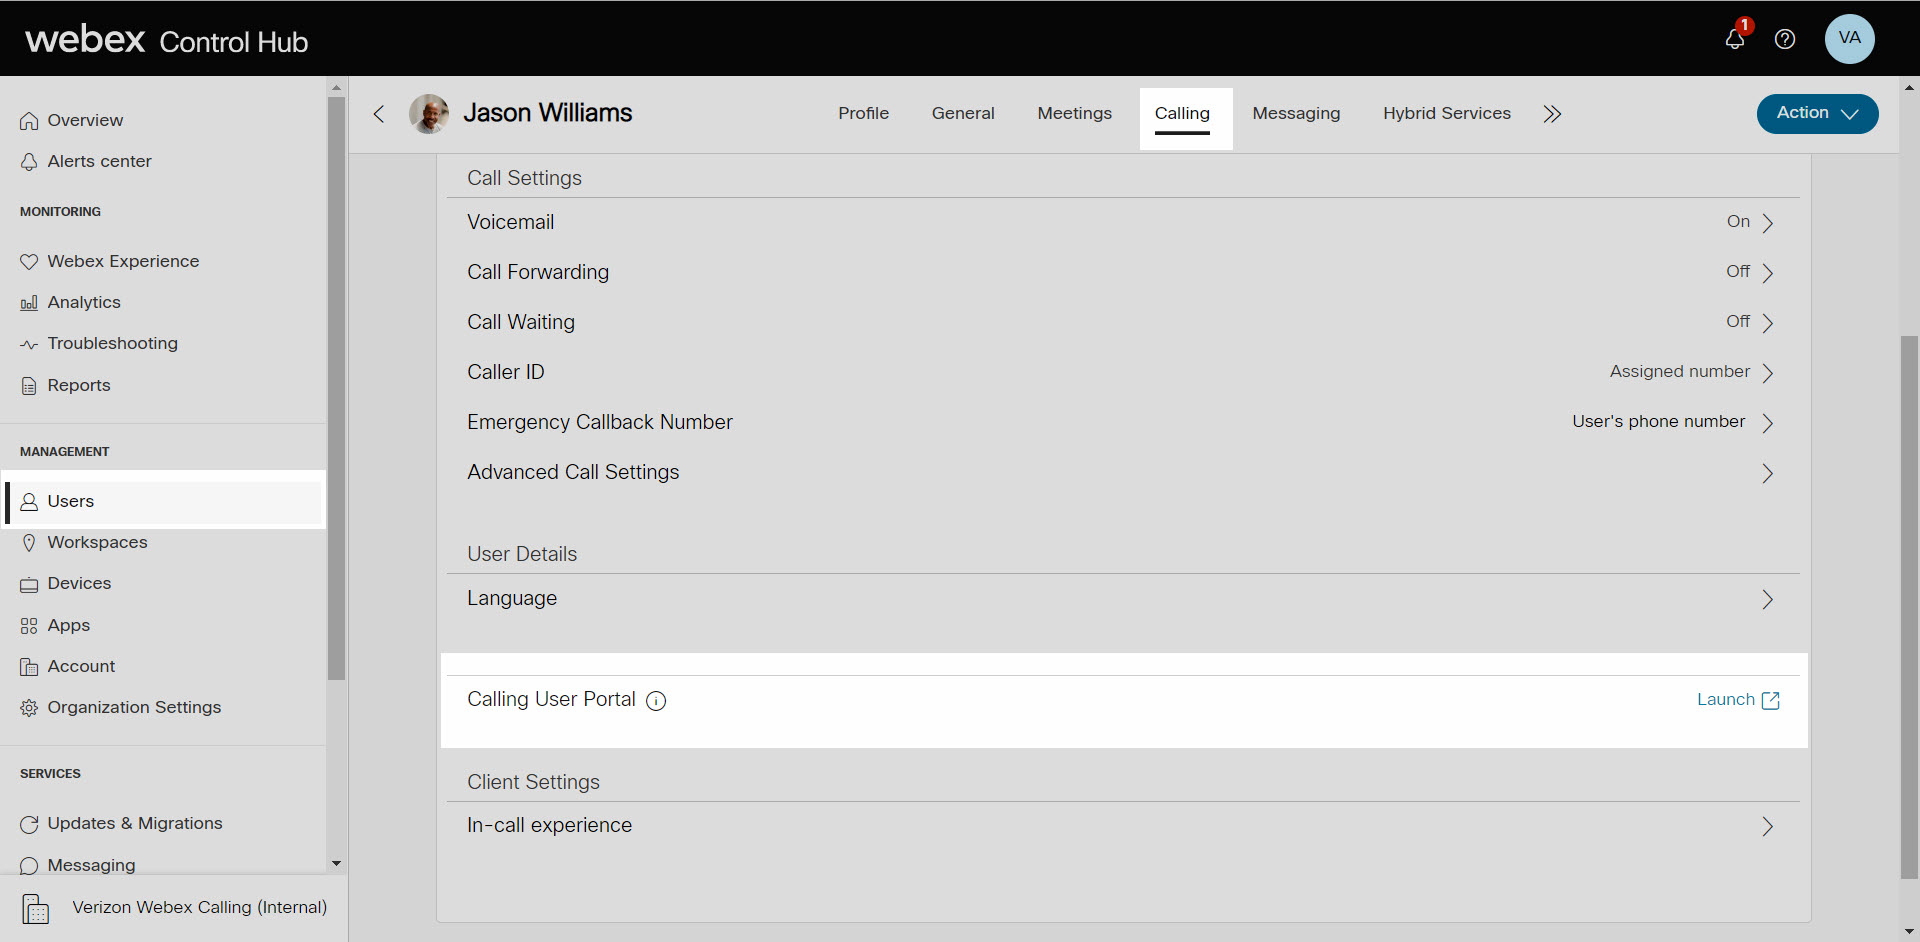Select the Devices sidebar icon
Image resolution: width=1920 pixels, height=942 pixels.
29,583
